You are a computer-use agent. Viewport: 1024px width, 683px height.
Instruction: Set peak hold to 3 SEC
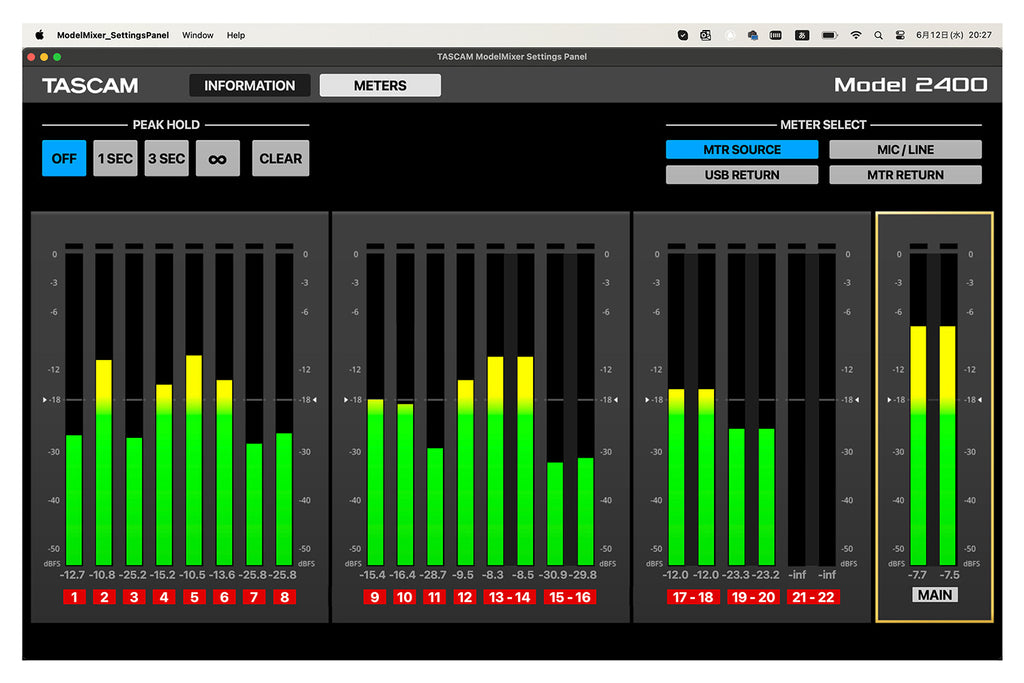click(167, 159)
